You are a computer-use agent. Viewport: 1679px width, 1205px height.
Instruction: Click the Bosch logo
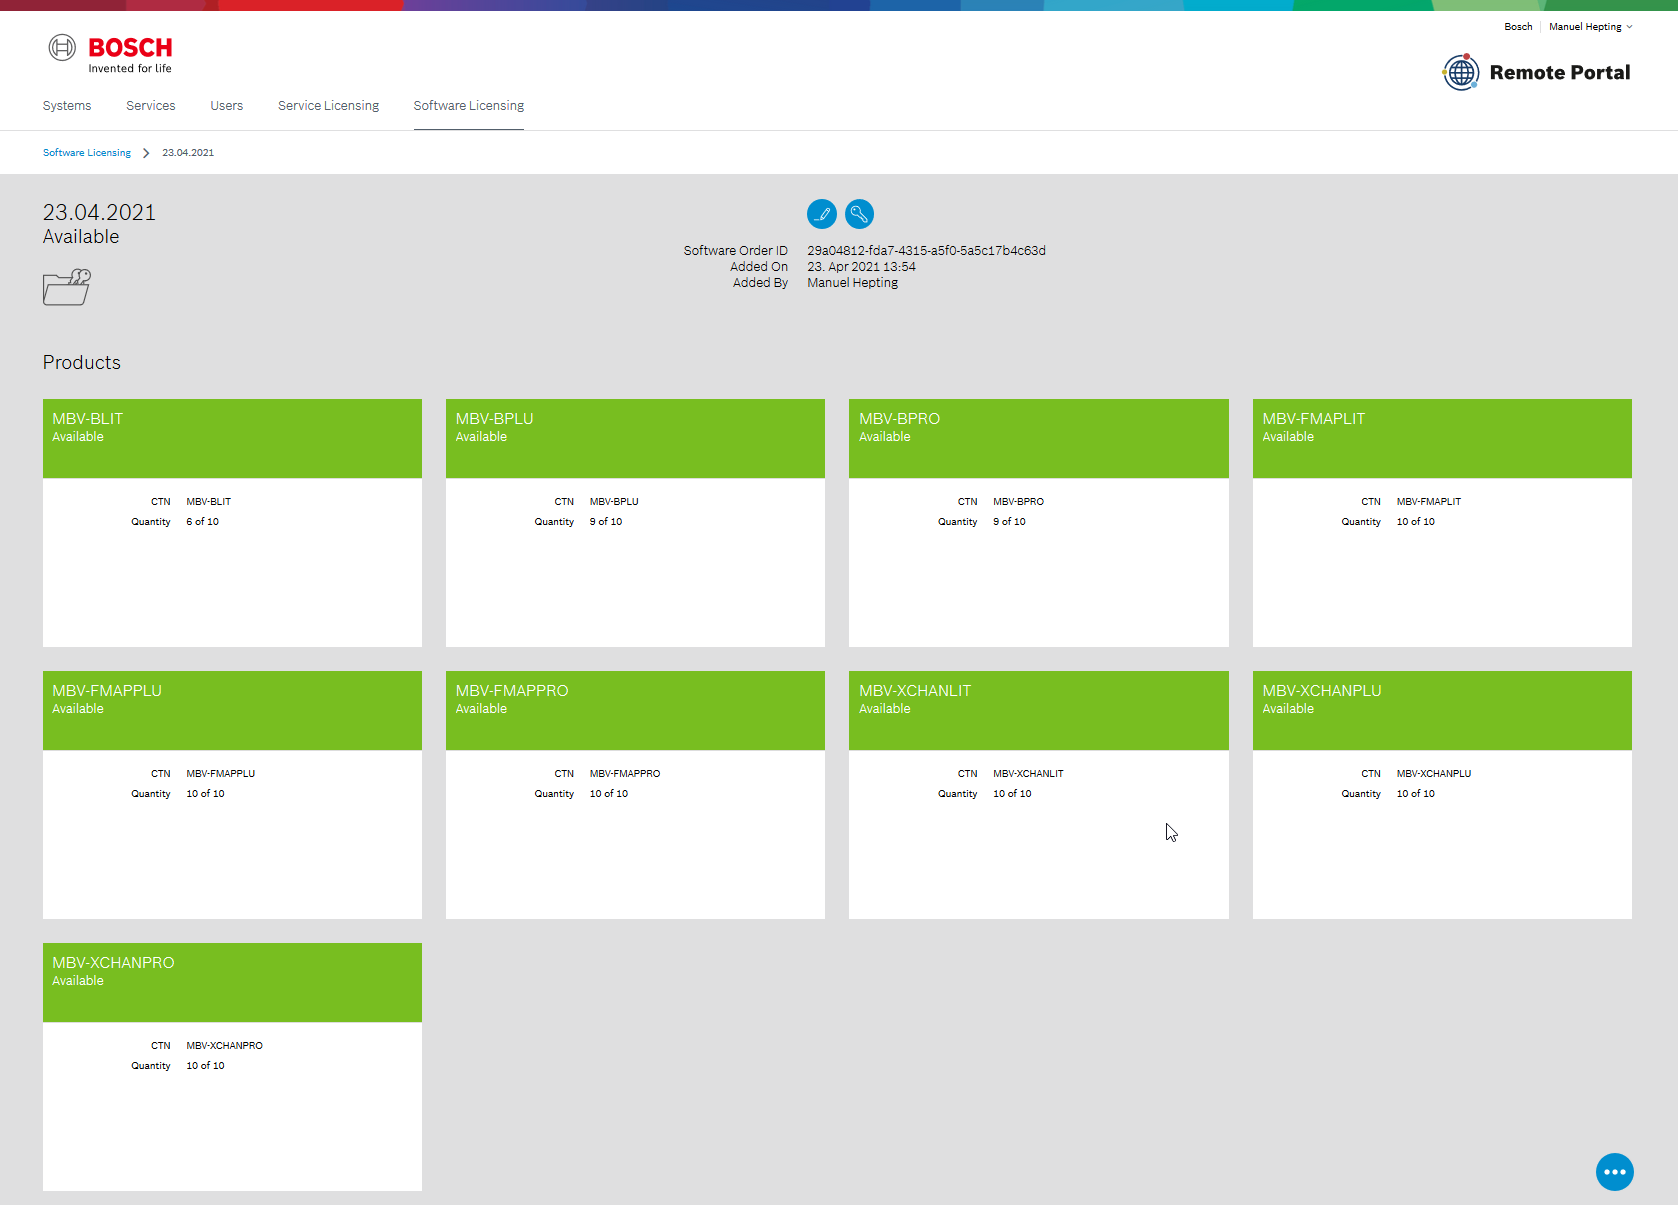pyautogui.click(x=110, y=53)
